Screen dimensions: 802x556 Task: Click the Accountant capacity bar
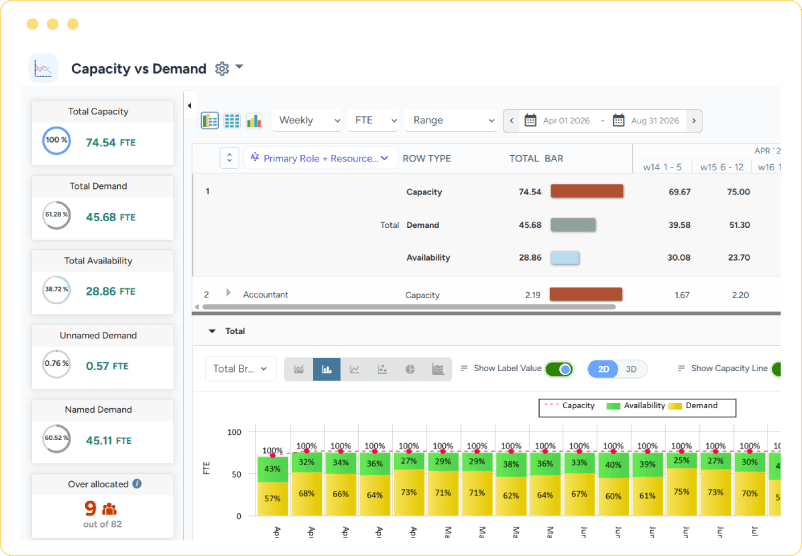click(586, 294)
